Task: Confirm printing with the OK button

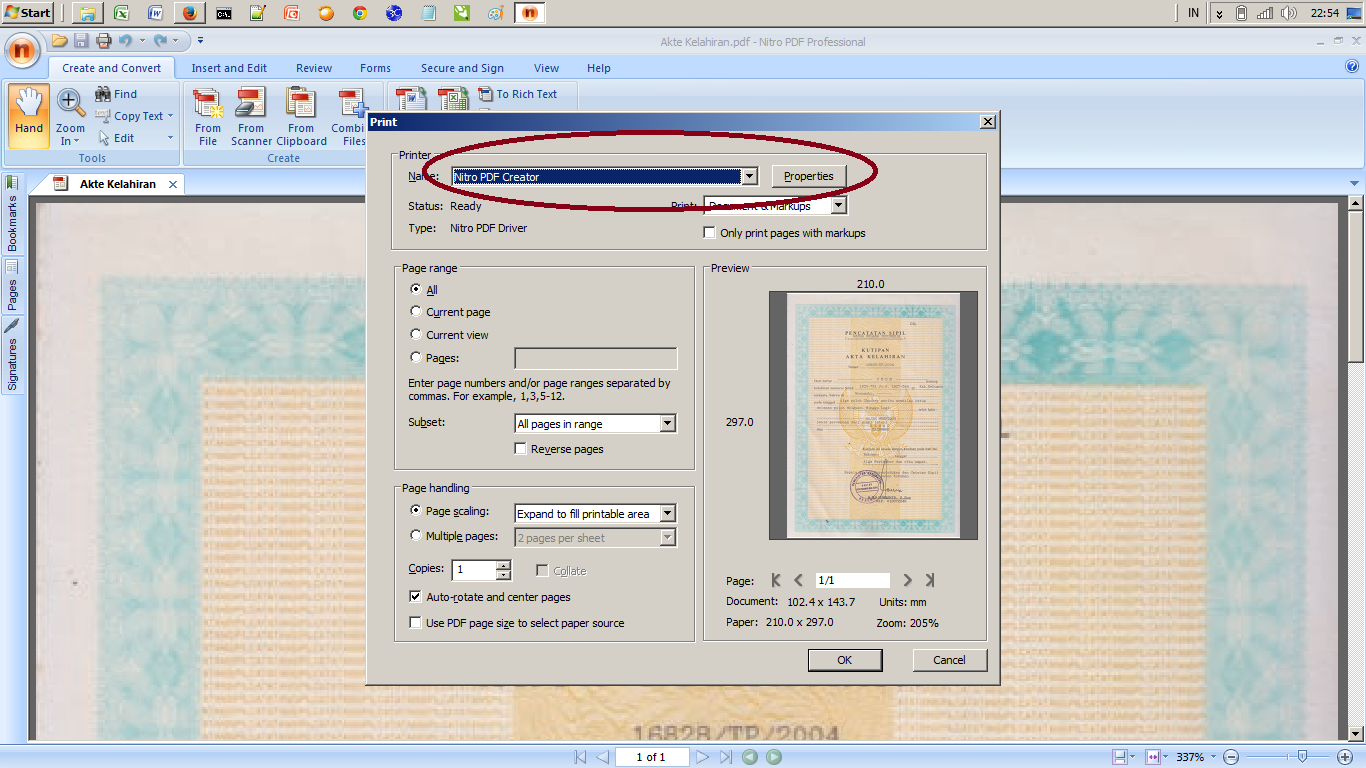Action: click(845, 660)
